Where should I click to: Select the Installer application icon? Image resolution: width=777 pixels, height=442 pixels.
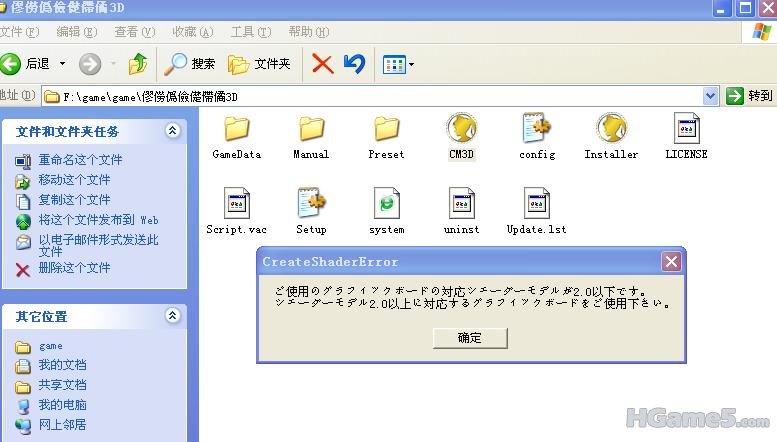pos(611,129)
